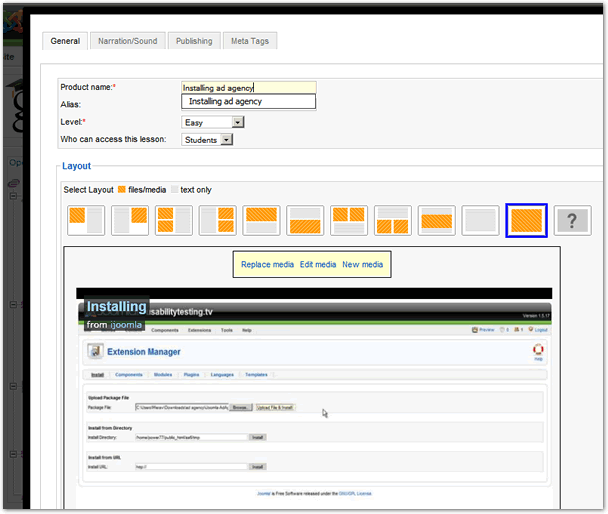Click the red lifebuoy Help icon

[538, 350]
